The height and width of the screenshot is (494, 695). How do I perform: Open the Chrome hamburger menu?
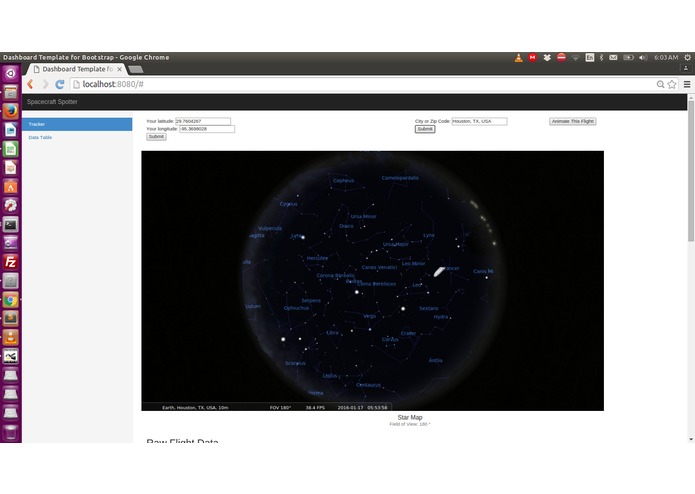[687, 84]
